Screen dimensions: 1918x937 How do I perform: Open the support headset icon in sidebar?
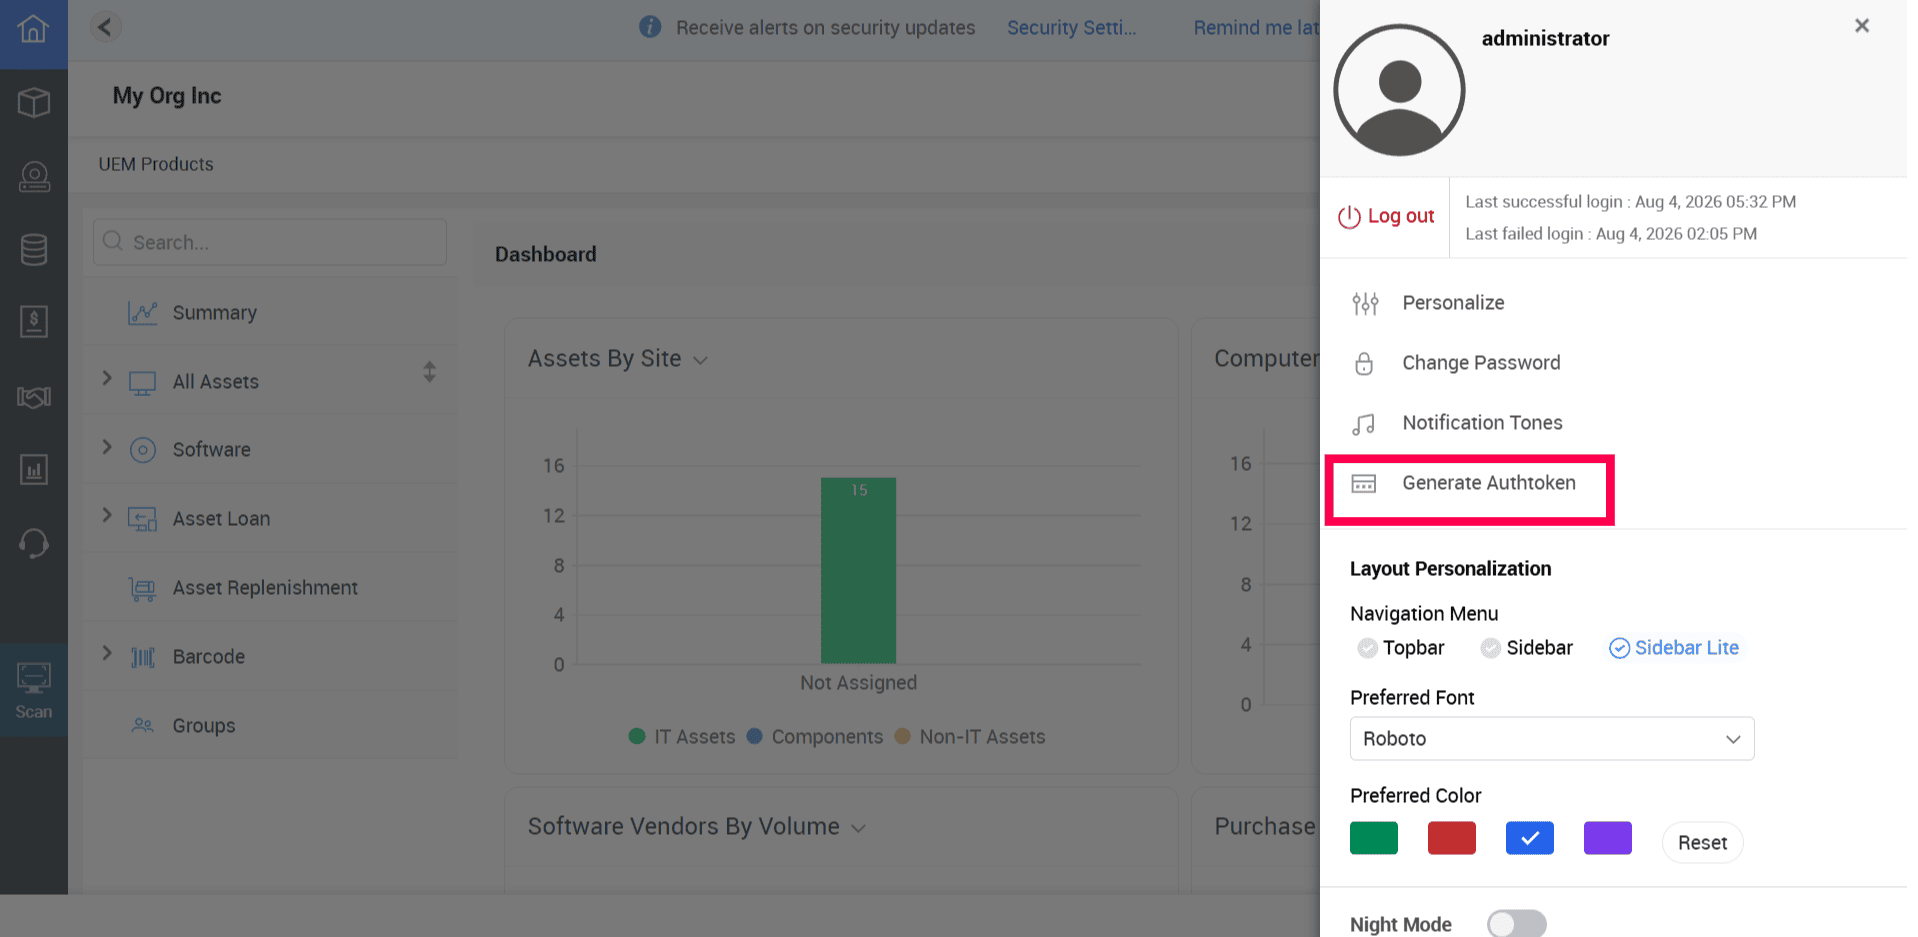33,543
